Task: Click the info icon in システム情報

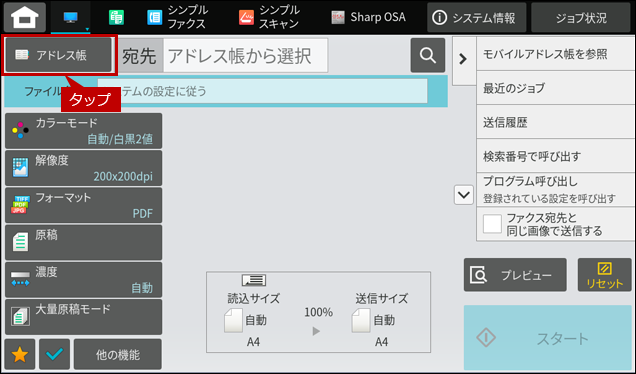Action: click(440, 17)
